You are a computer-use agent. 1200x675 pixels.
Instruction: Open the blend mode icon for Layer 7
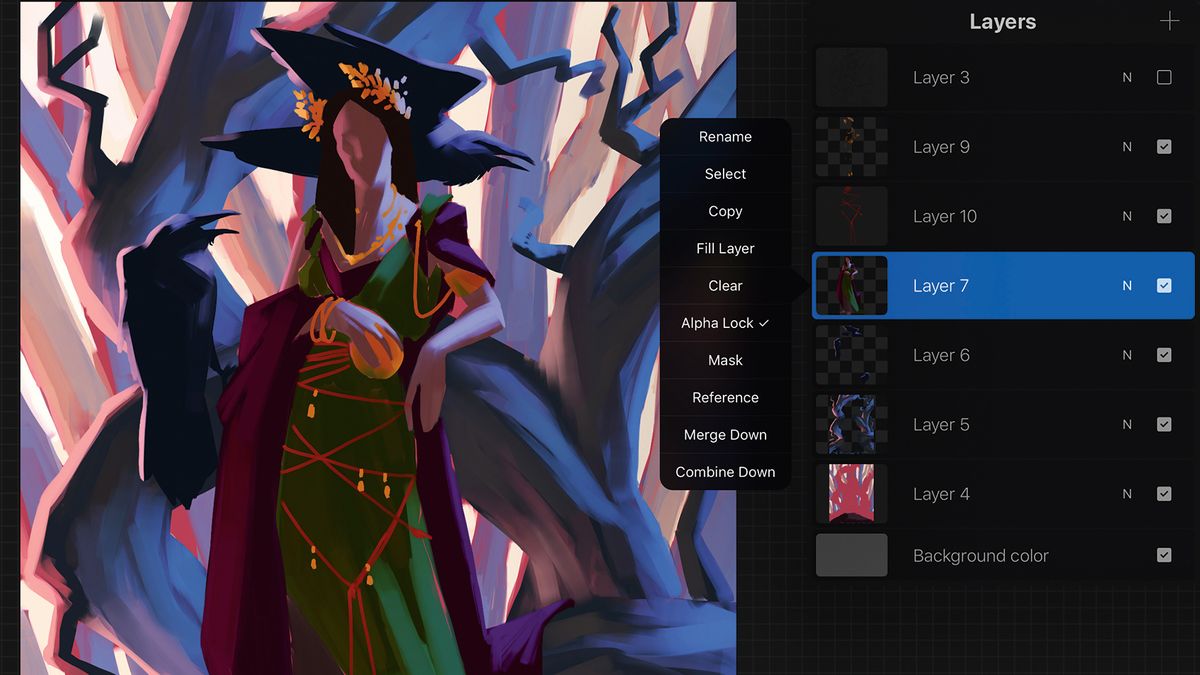1126,285
